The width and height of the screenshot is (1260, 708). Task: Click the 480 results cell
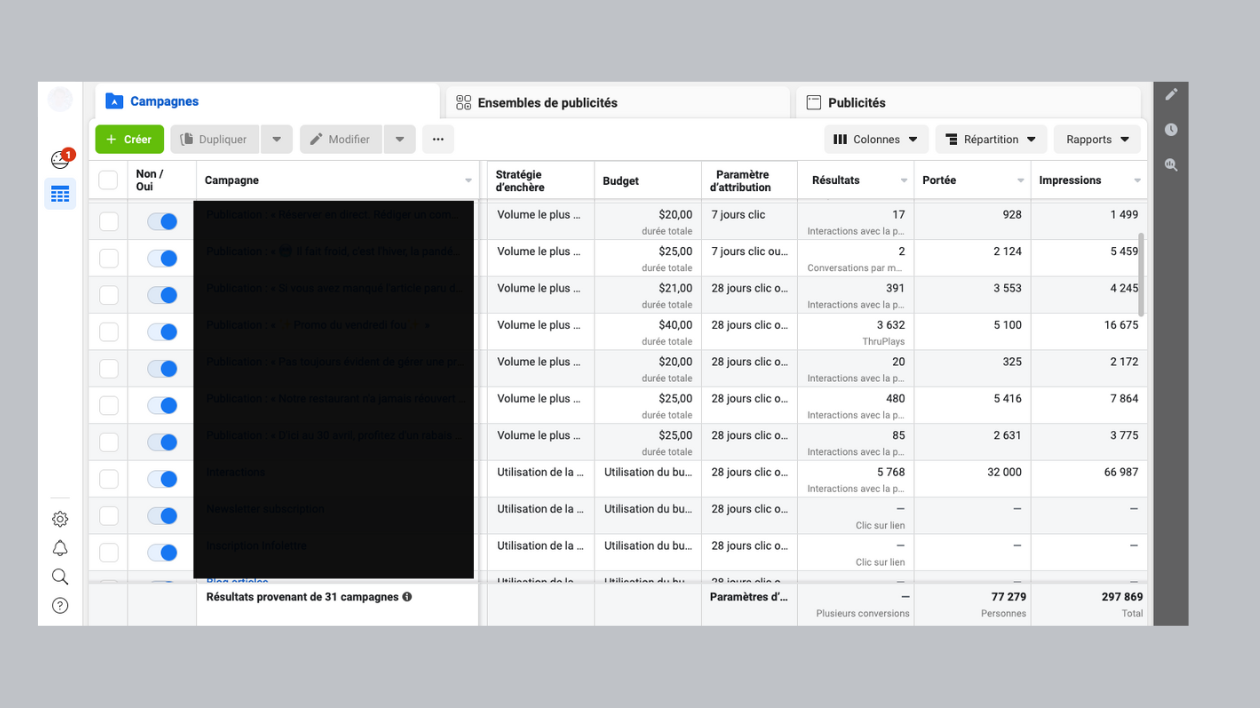(857, 405)
